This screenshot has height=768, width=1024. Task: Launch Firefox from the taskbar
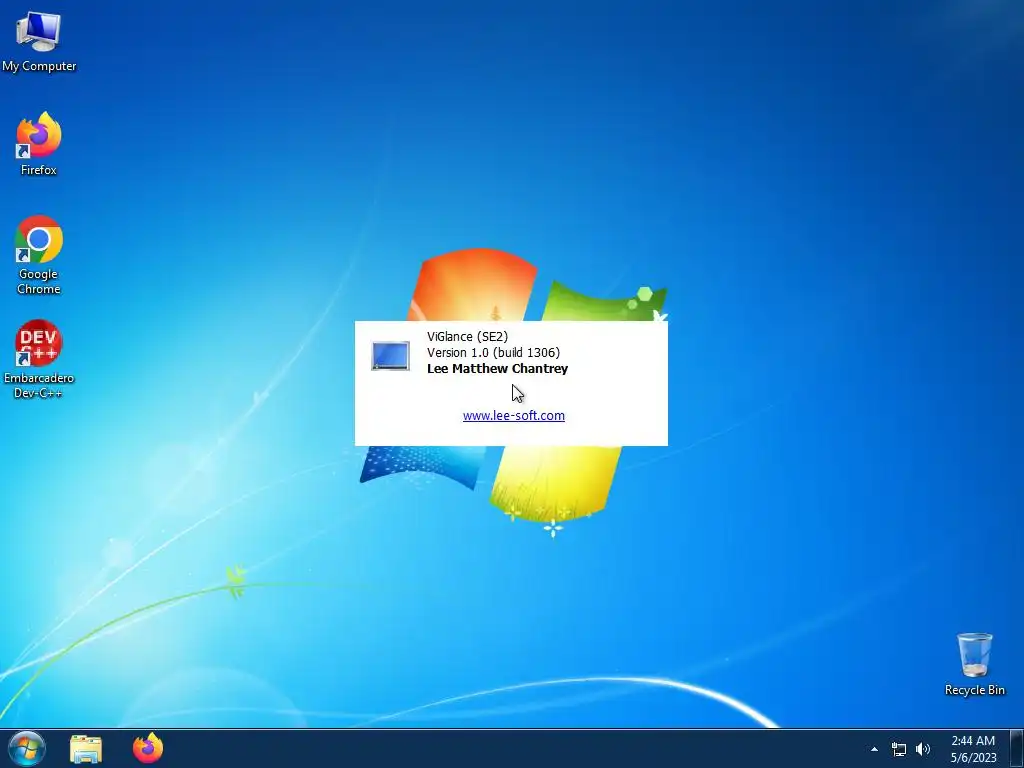click(x=148, y=748)
